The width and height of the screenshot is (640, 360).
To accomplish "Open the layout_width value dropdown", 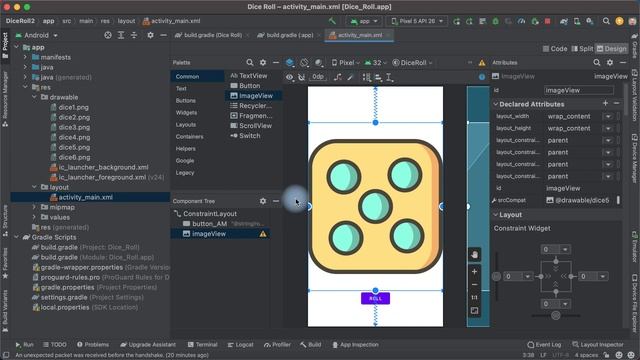I will tap(608, 116).
